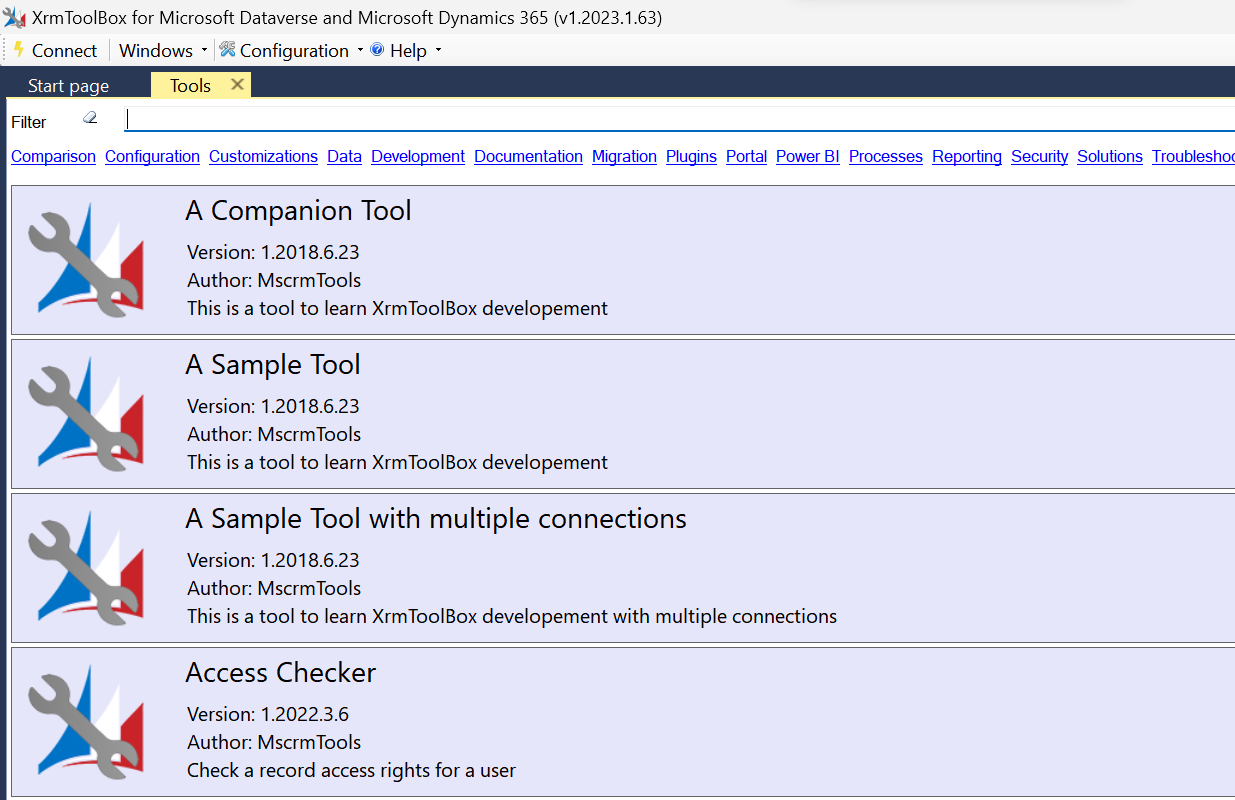This screenshot has width=1235, height=800.
Task: Open the Power BI category filter
Action: tap(807, 157)
